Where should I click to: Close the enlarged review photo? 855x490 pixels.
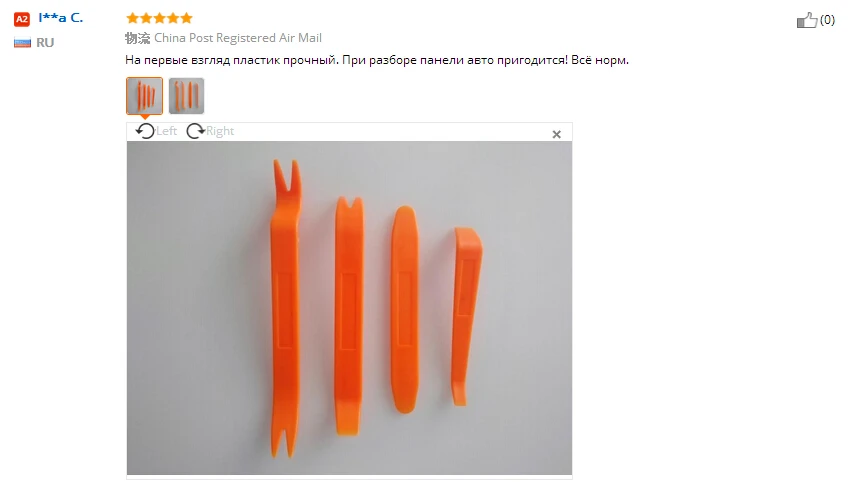(x=556, y=134)
